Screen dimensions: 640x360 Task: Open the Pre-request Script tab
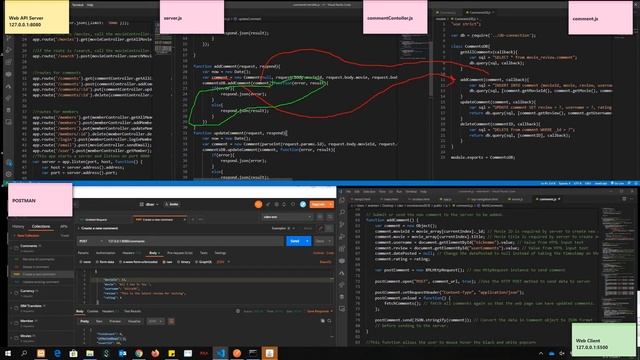(180, 253)
